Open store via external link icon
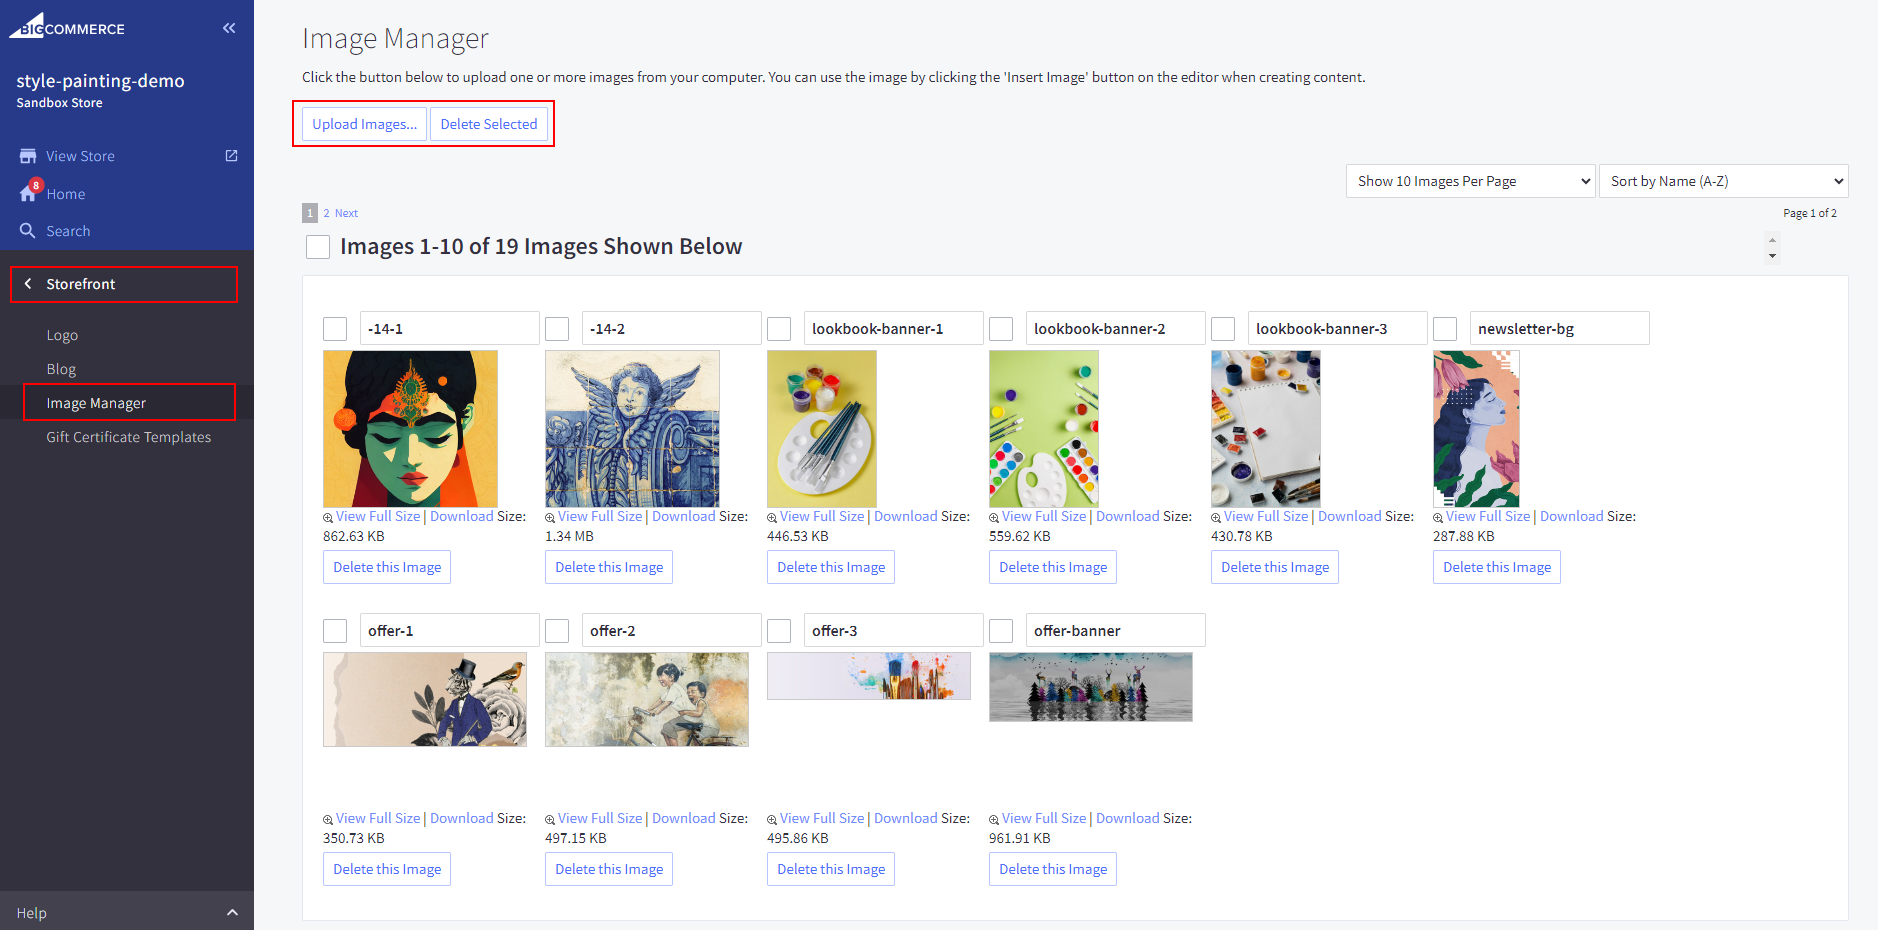Image resolution: width=1878 pixels, height=930 pixels. click(x=231, y=156)
